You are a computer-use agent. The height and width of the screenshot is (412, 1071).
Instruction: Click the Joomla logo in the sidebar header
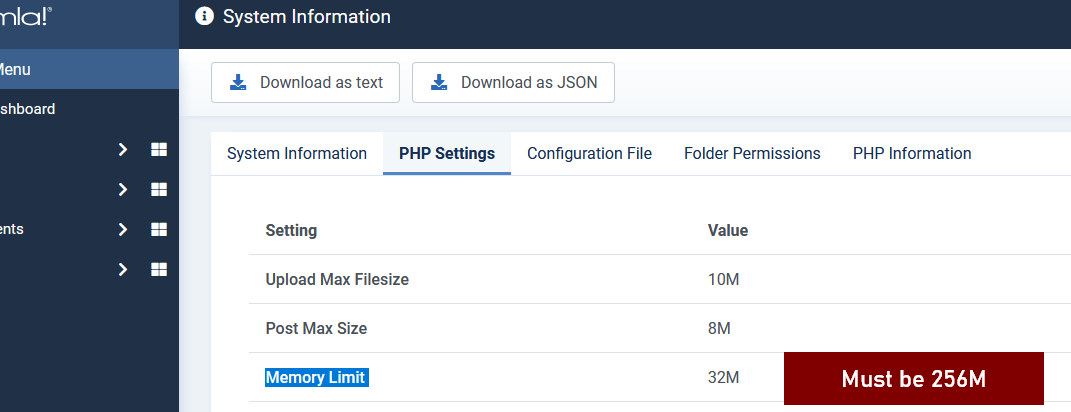(x=26, y=16)
